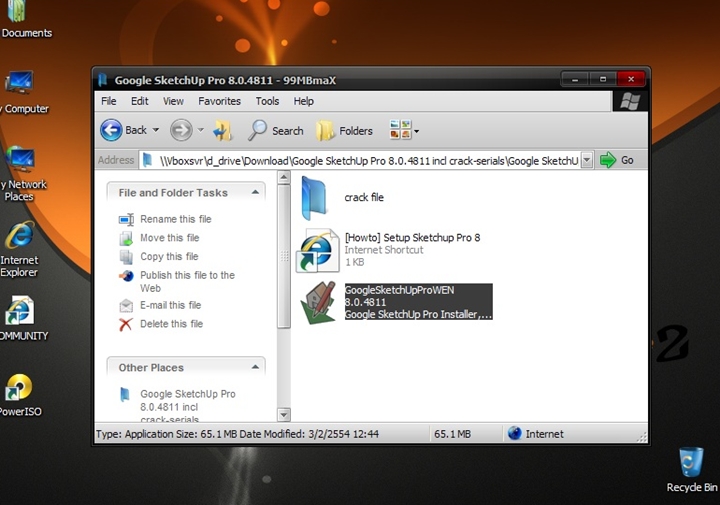Toggle the Folders pane
720x505 pixels.
pos(344,131)
